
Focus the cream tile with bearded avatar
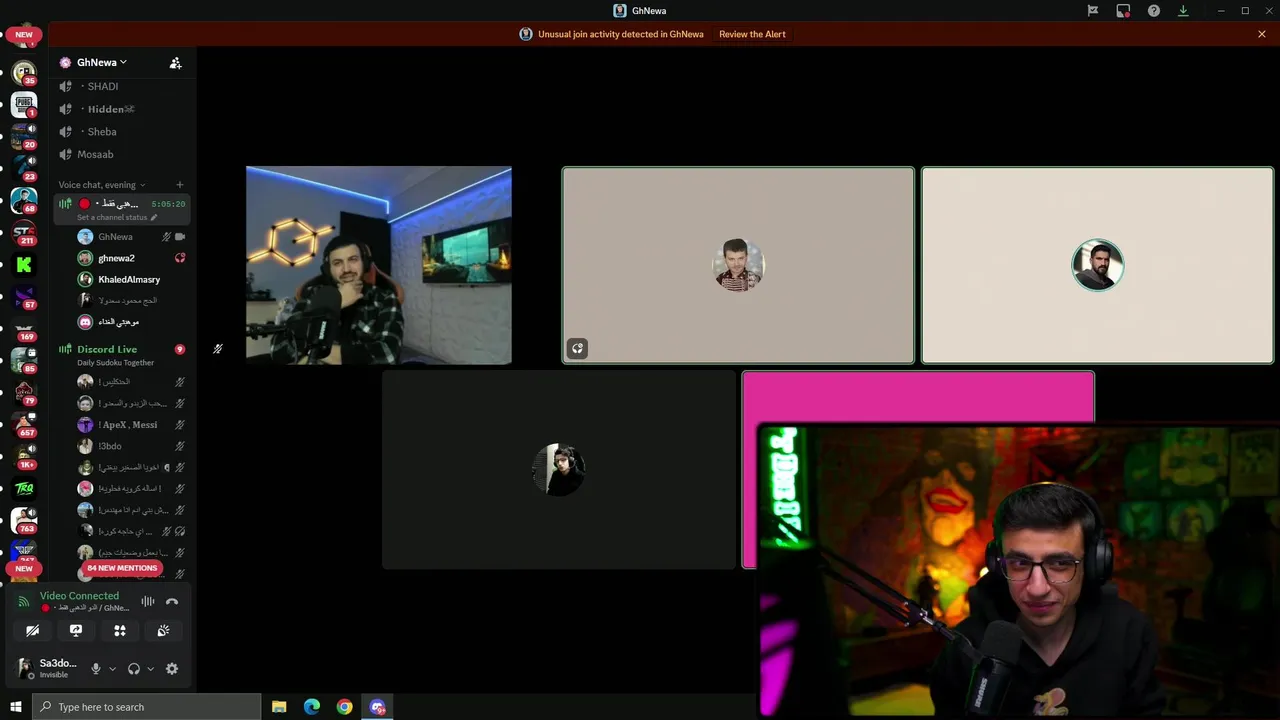pyautogui.click(x=1097, y=265)
